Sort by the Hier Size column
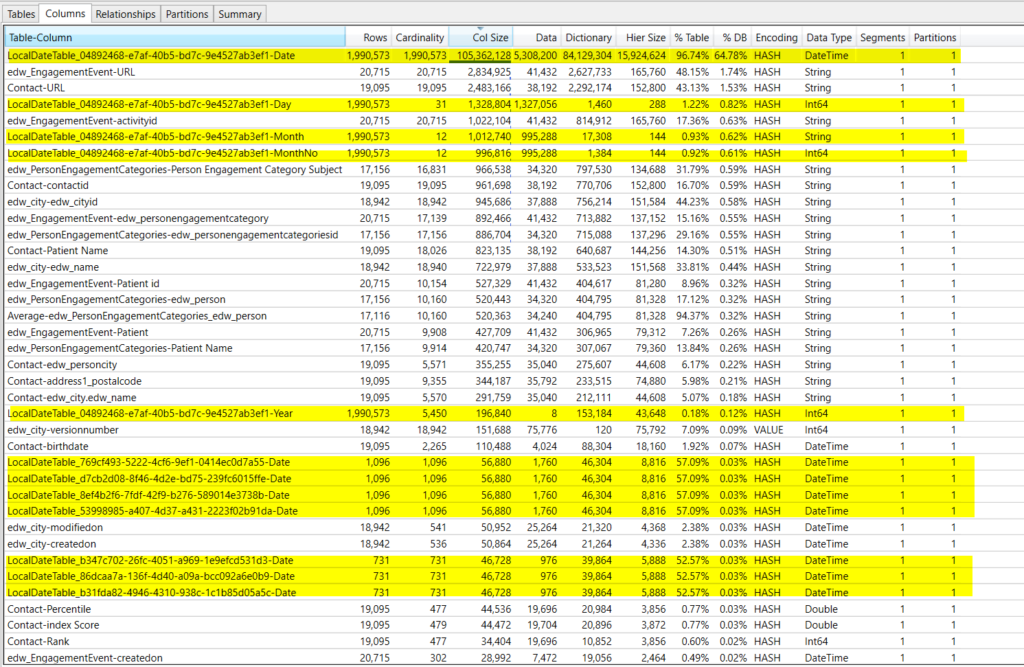 [645, 37]
